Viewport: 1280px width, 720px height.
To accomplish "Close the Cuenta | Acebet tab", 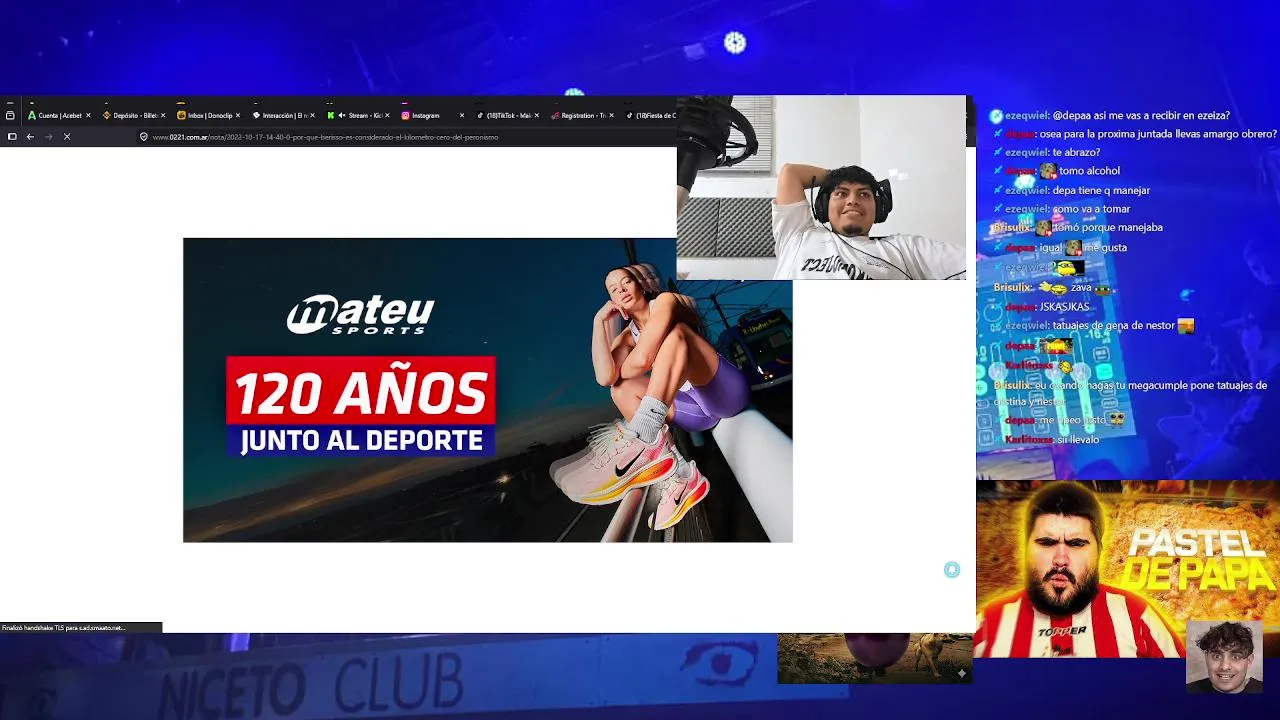I will 88,115.
